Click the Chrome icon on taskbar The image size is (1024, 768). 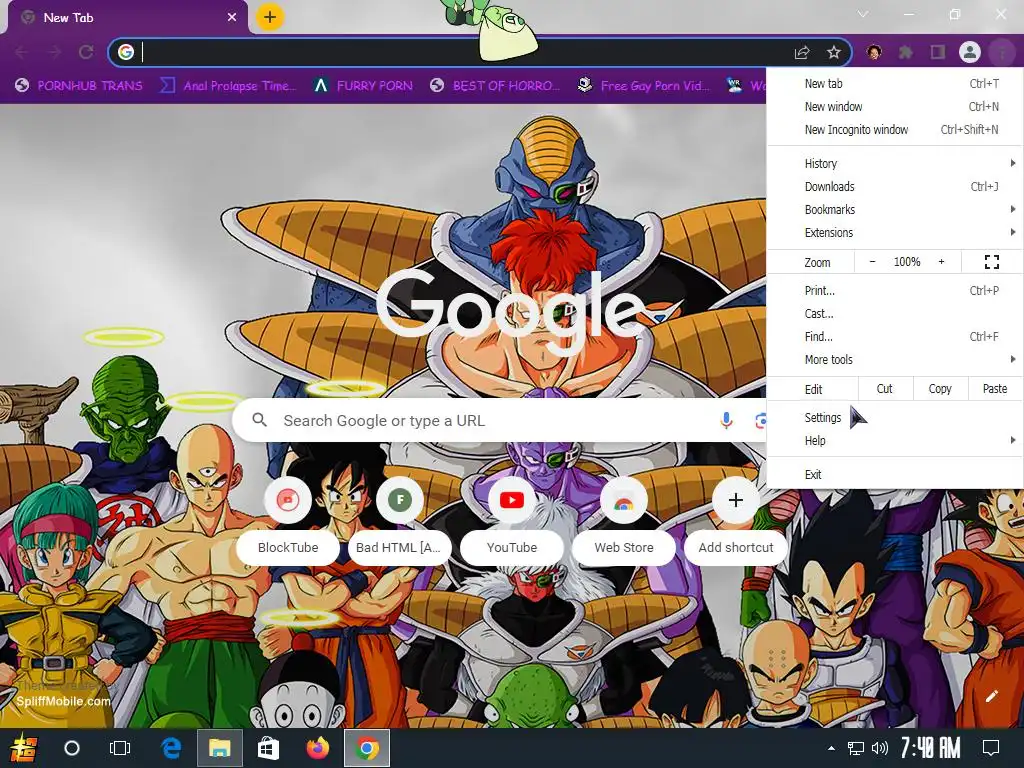point(367,748)
